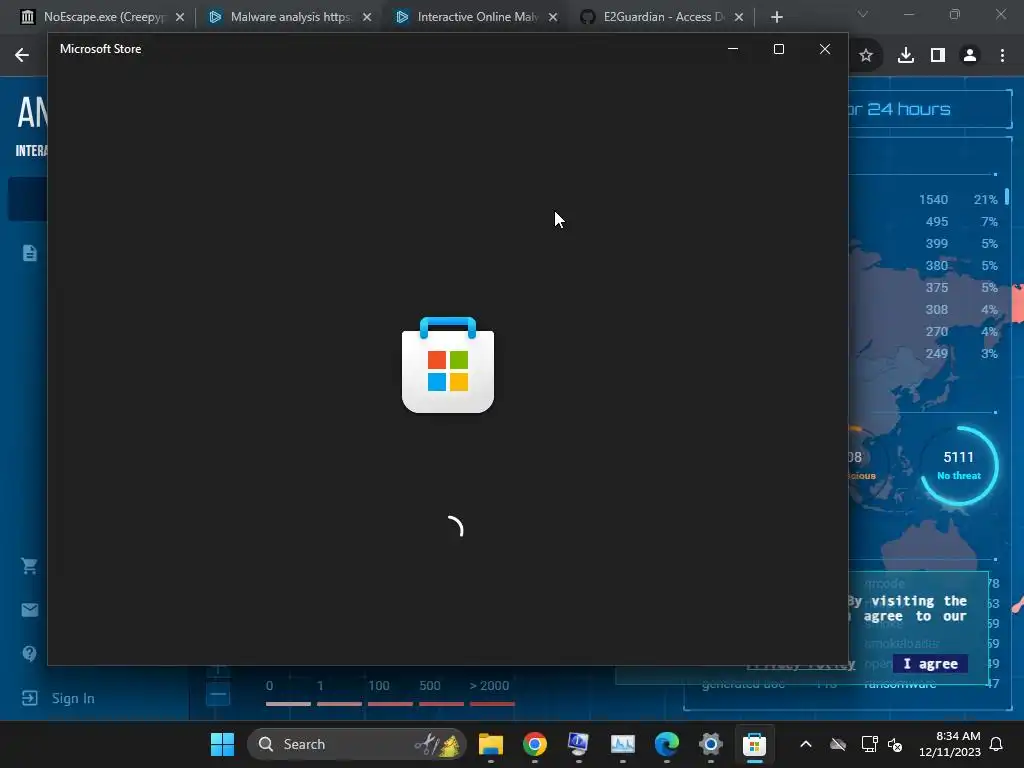
Task: Click the minus zoom button on map
Action: (x=218, y=694)
